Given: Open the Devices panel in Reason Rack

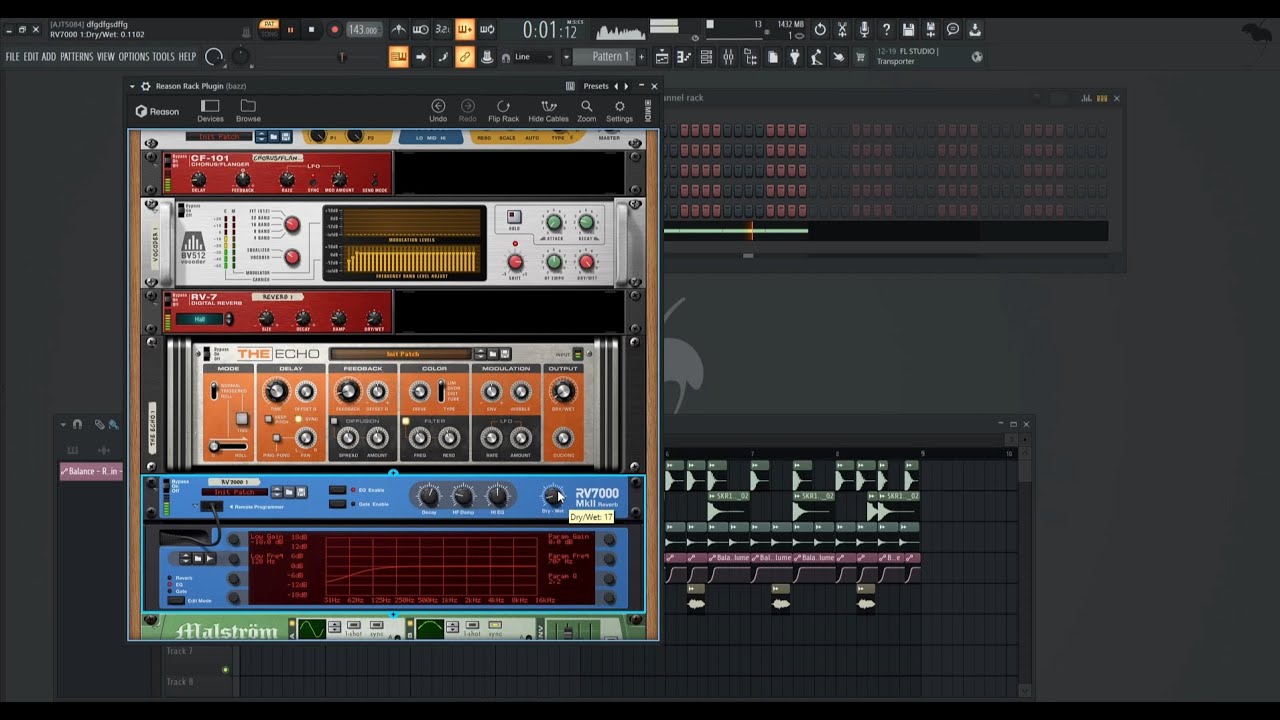Looking at the screenshot, I should tap(210, 110).
